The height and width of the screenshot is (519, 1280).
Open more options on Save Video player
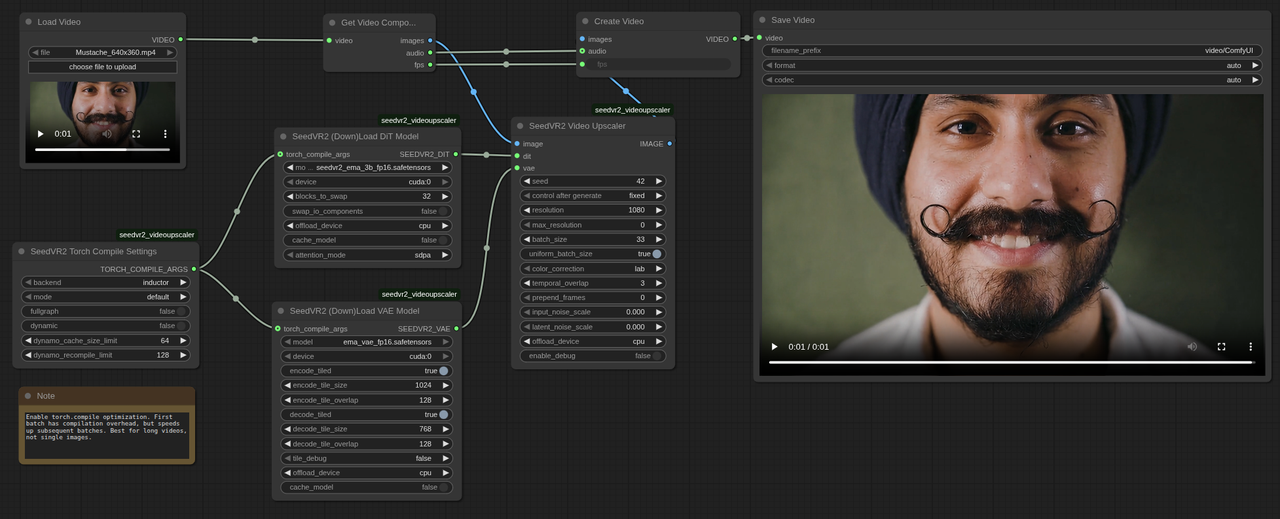pos(1250,347)
